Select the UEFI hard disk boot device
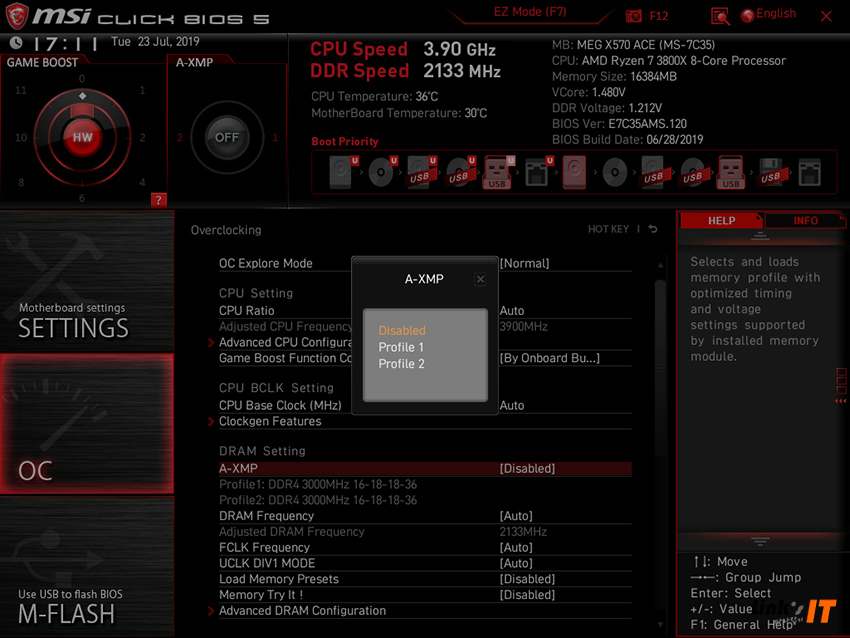 pyautogui.click(x=342, y=172)
